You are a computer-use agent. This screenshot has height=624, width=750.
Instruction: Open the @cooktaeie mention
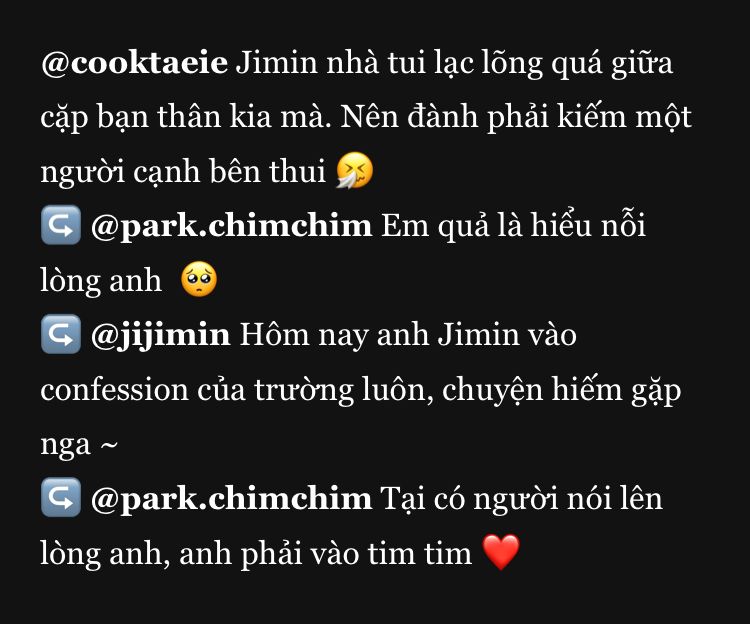pyautogui.click(x=134, y=63)
